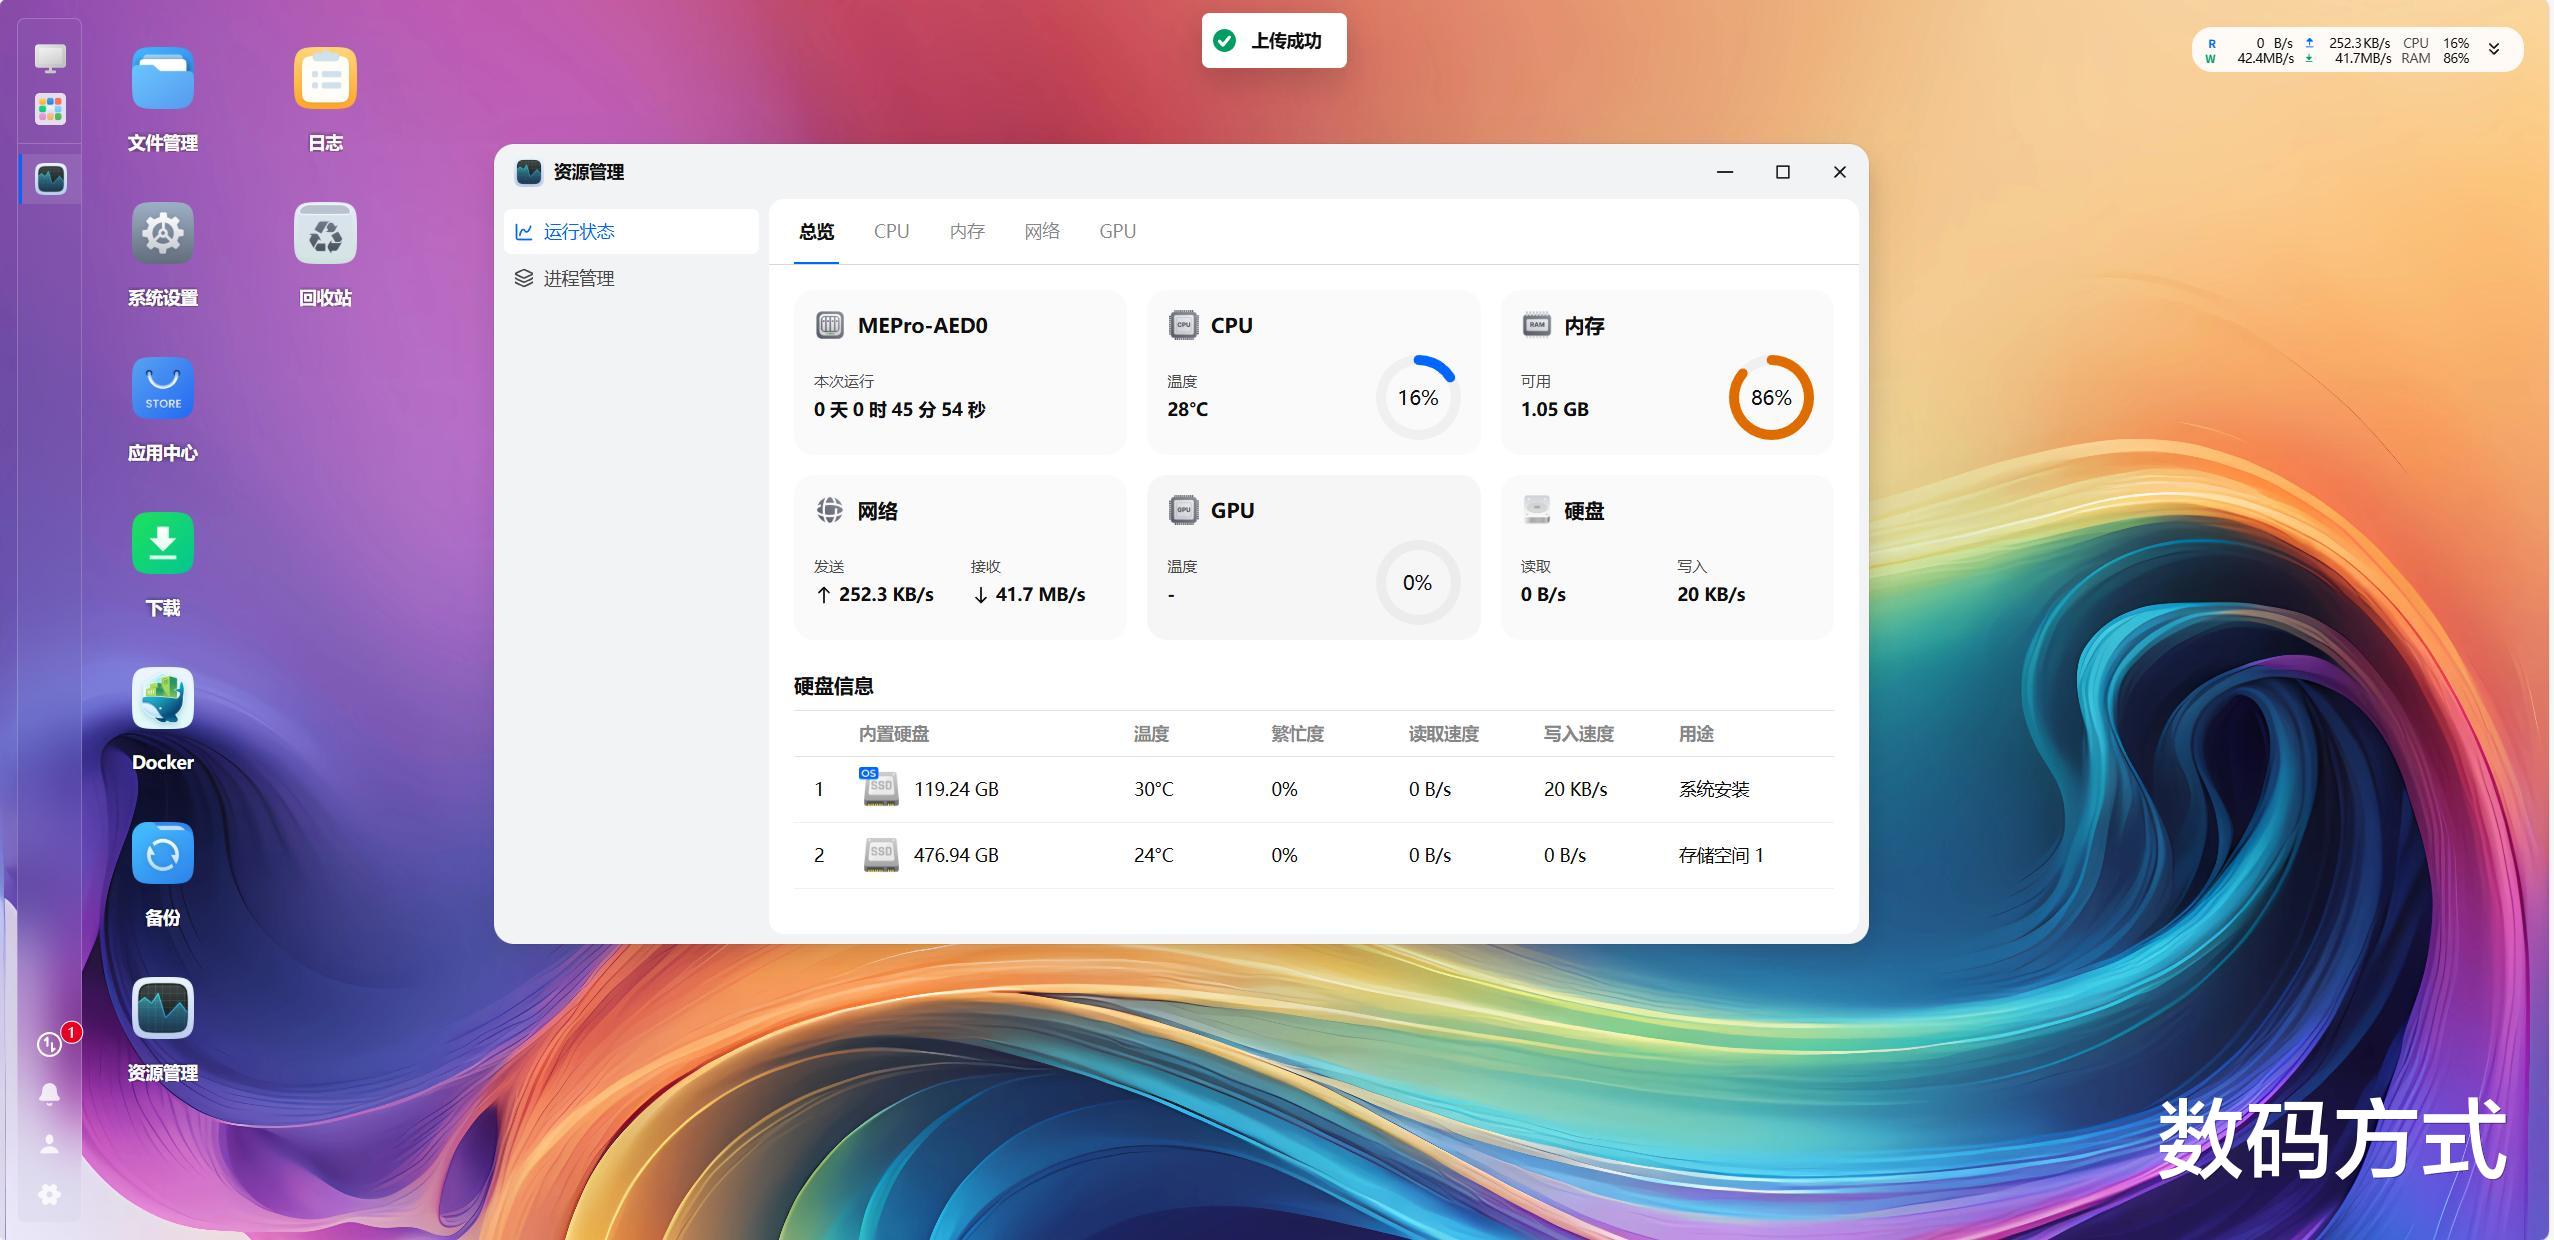The image size is (2554, 1240).
Task: Switch to the 内存 memory tab
Action: (x=967, y=232)
